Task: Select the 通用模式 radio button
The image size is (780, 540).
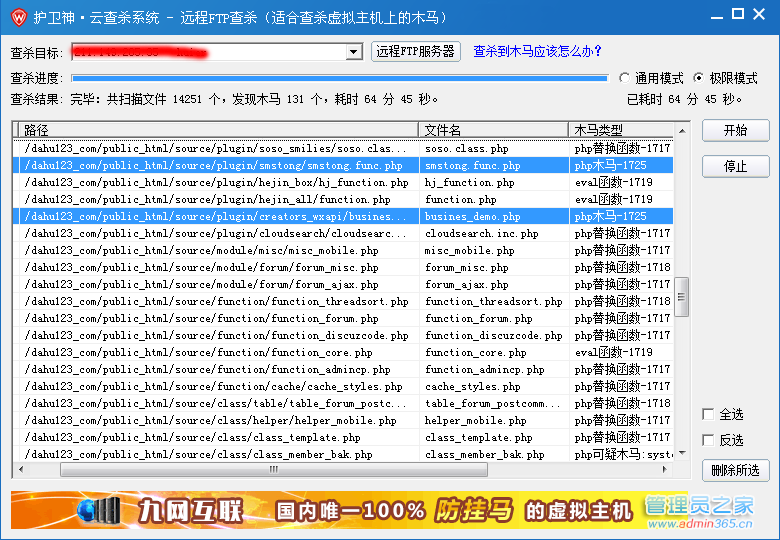Action: (624, 78)
